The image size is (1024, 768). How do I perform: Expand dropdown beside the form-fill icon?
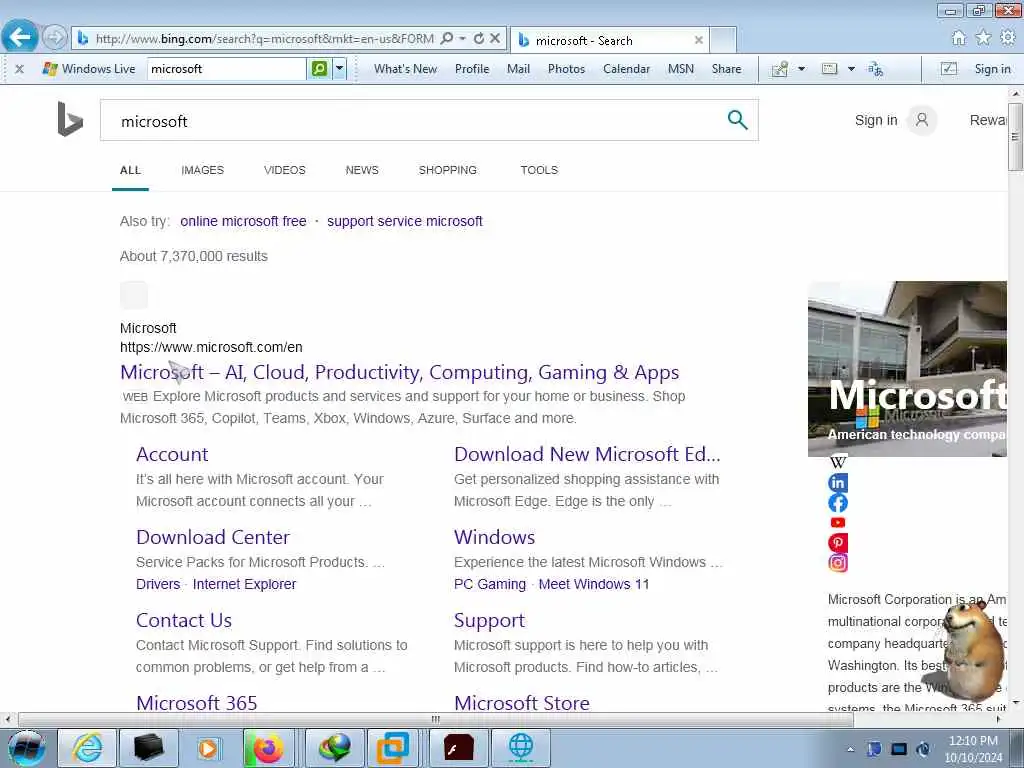(x=851, y=69)
